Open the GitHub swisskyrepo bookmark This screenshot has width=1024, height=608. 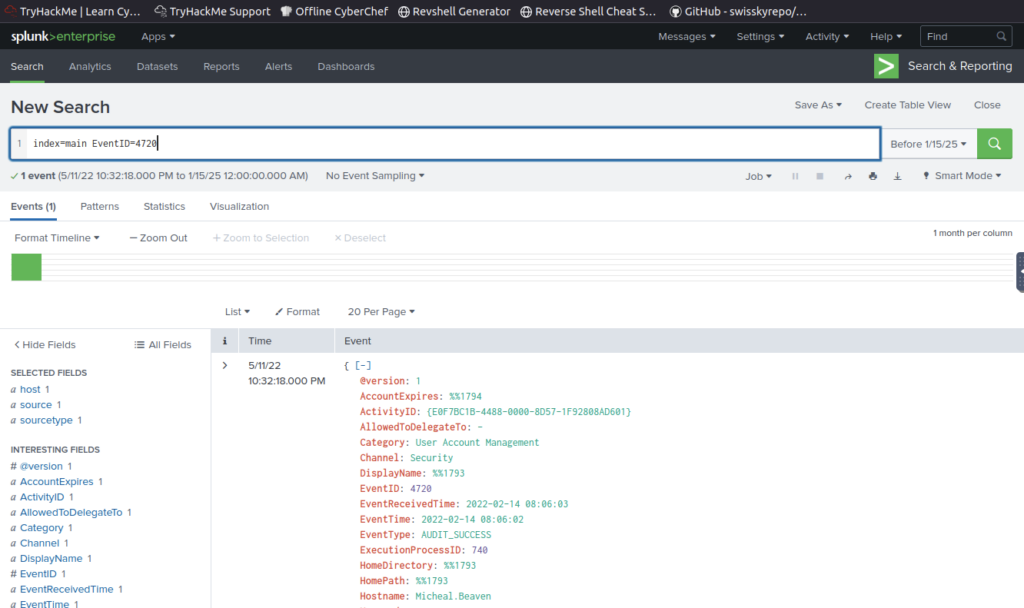pyautogui.click(x=738, y=11)
